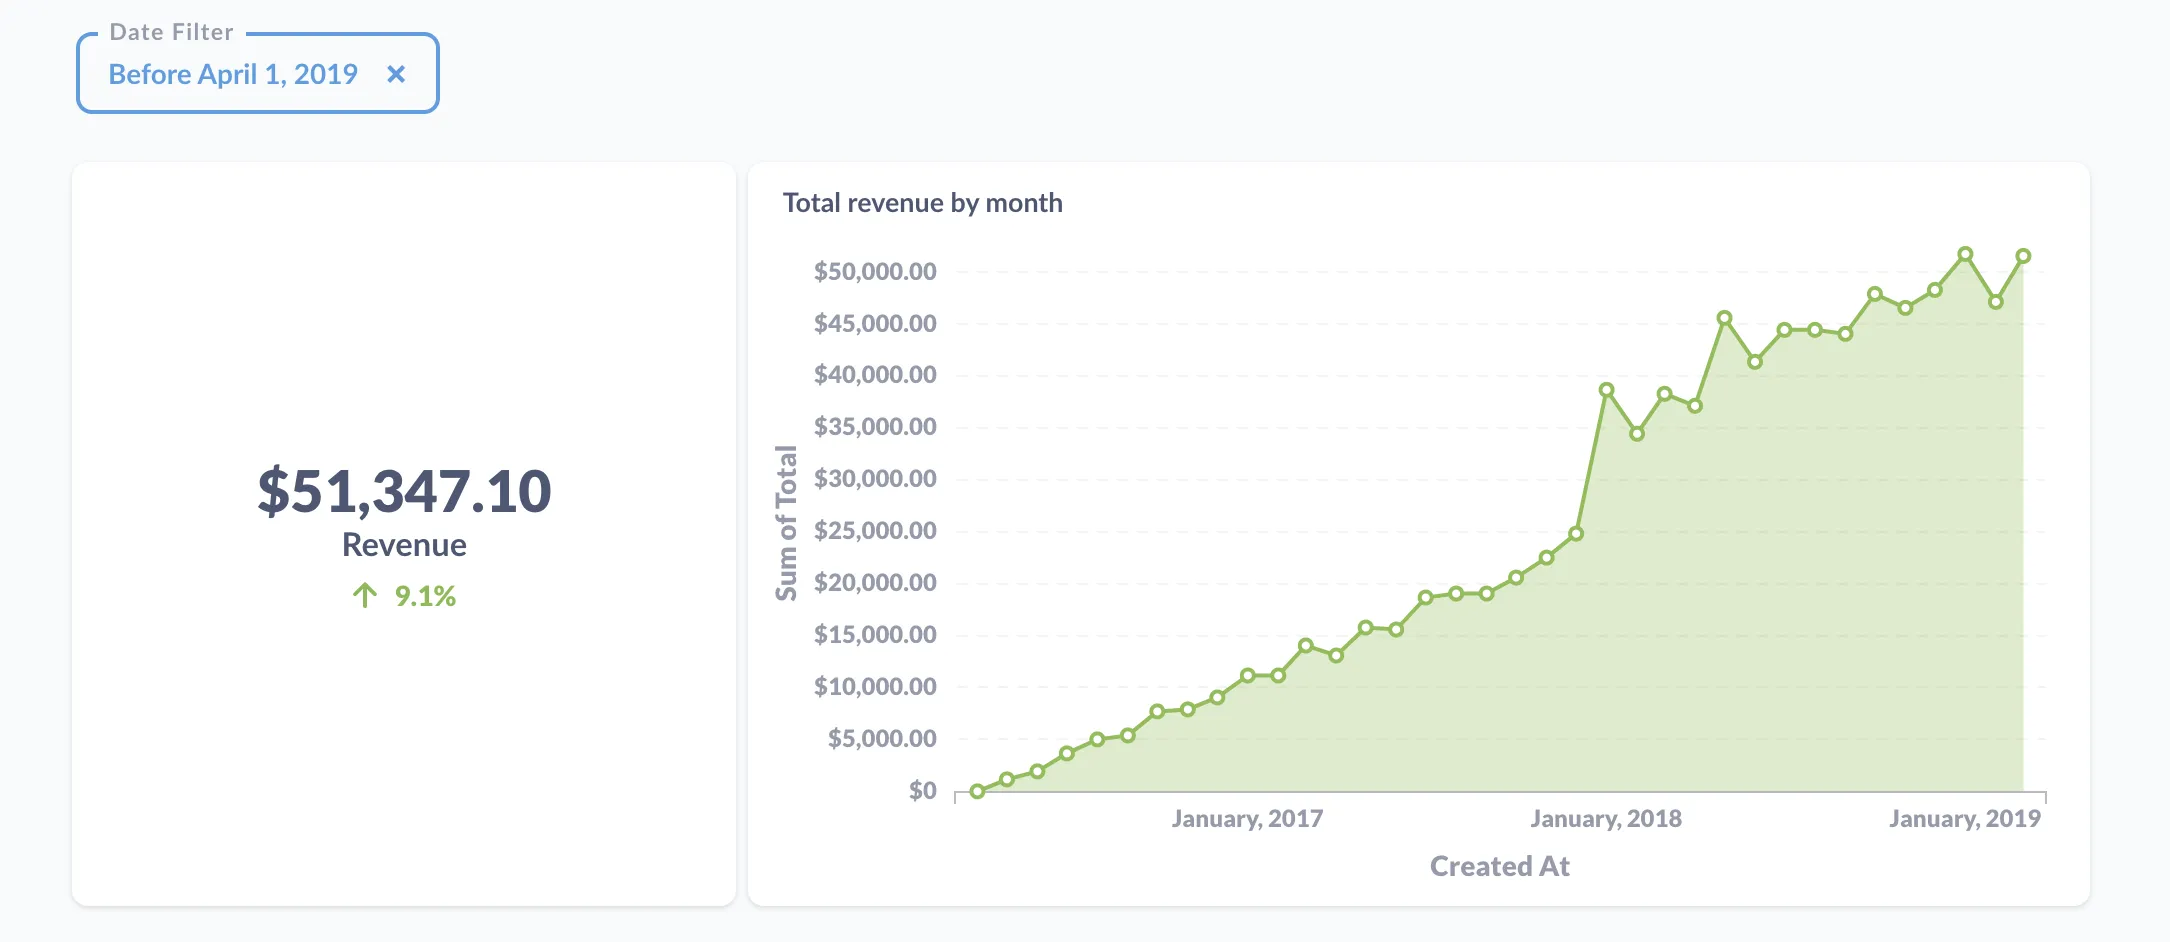Click the January, 2018 axis label
The image size is (2170, 942).
coord(1604,817)
